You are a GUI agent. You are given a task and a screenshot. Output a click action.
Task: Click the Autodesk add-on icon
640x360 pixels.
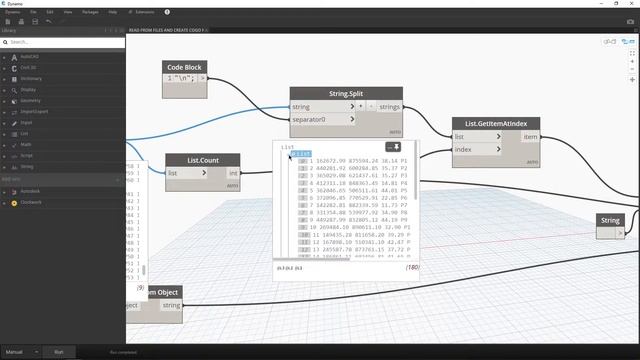click(14, 192)
